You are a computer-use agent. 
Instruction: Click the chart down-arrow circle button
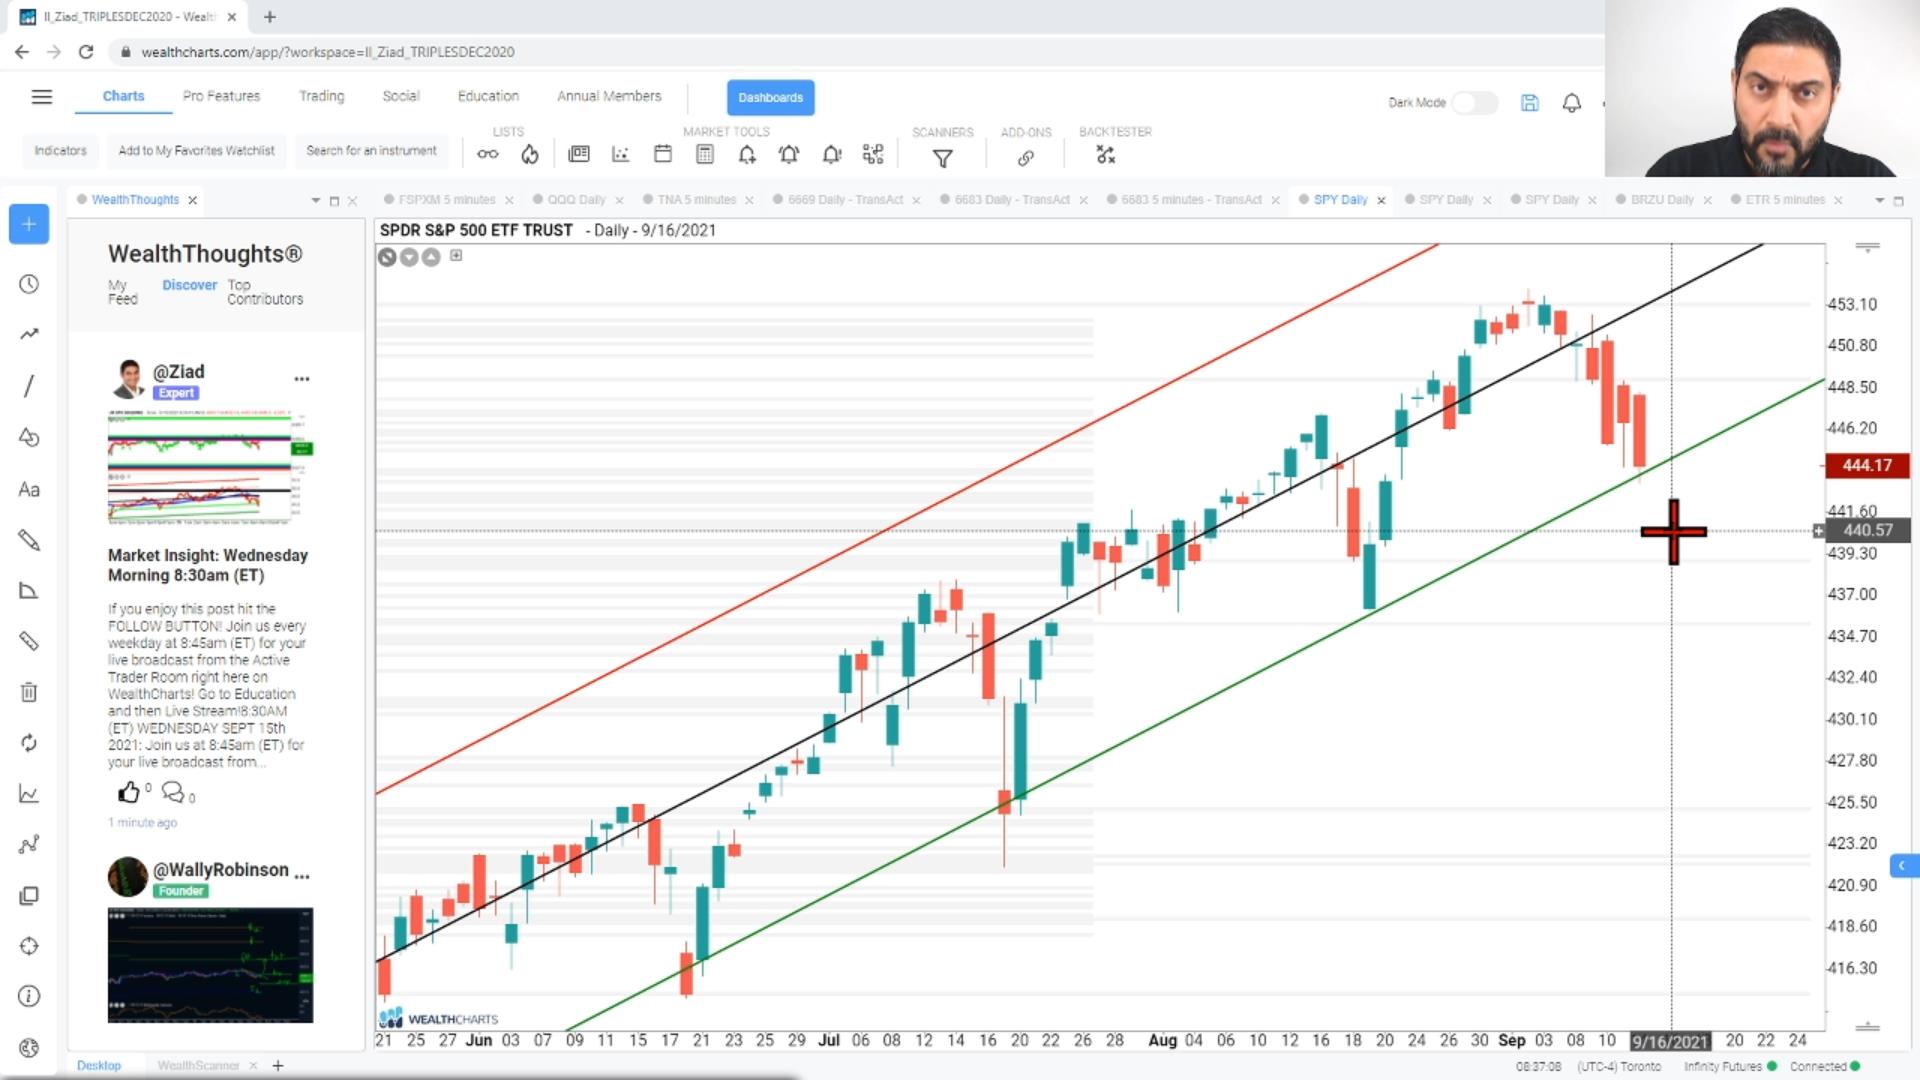409,257
